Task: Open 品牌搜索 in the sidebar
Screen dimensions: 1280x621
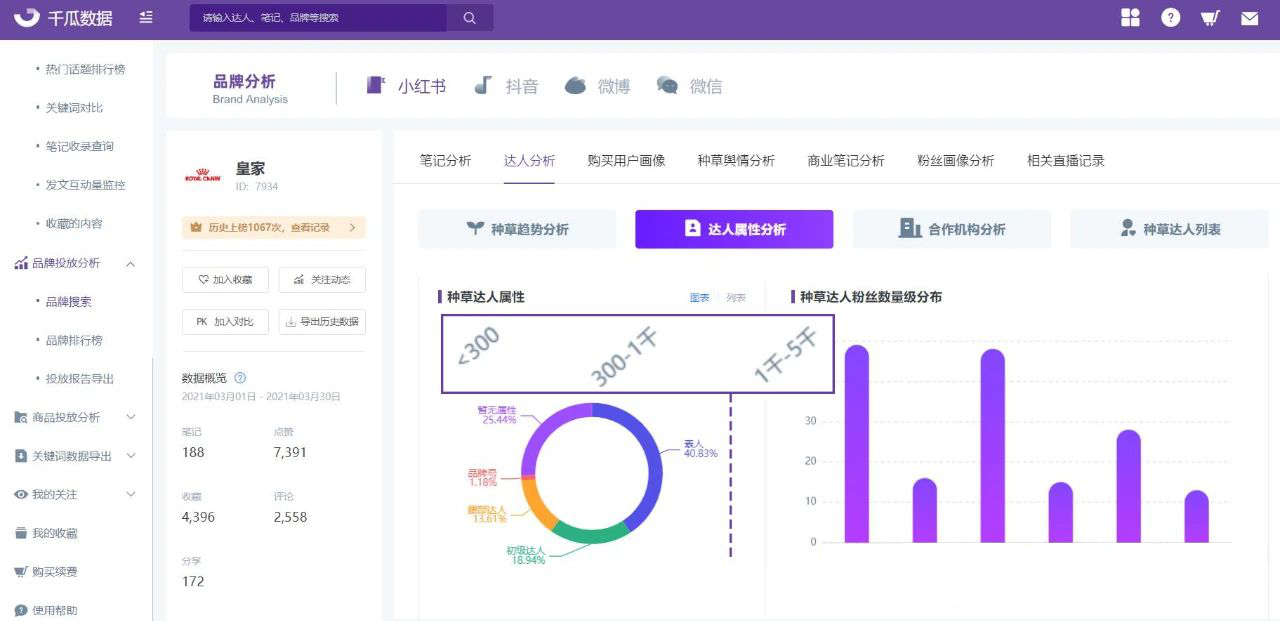Action: tap(68, 301)
